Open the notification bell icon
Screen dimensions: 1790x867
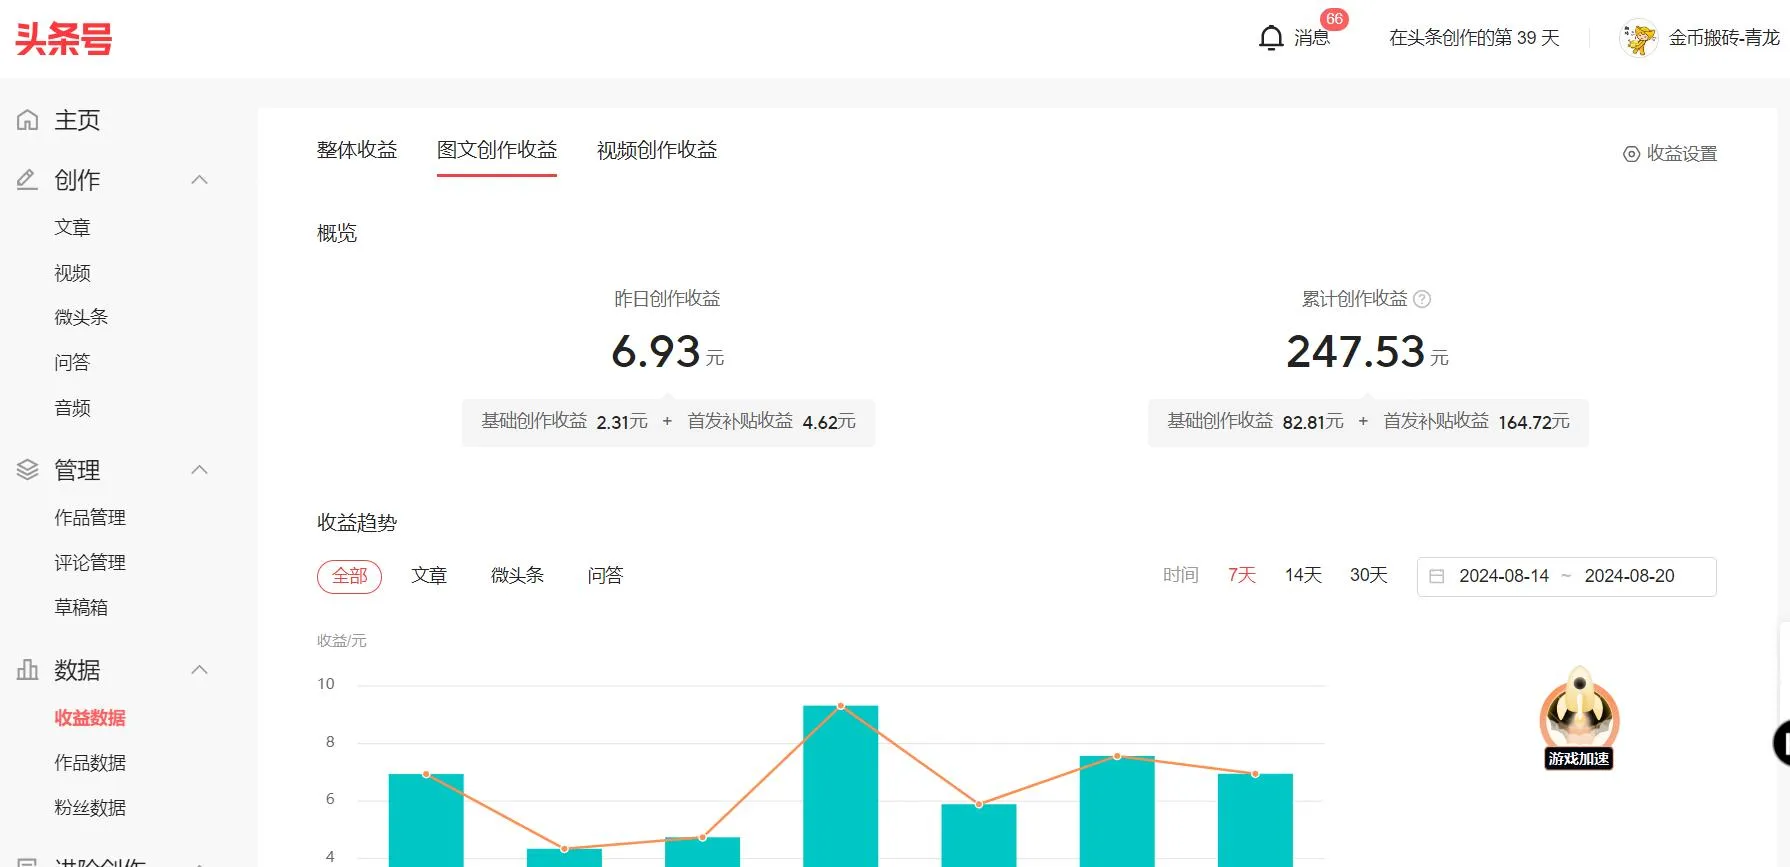(x=1271, y=38)
